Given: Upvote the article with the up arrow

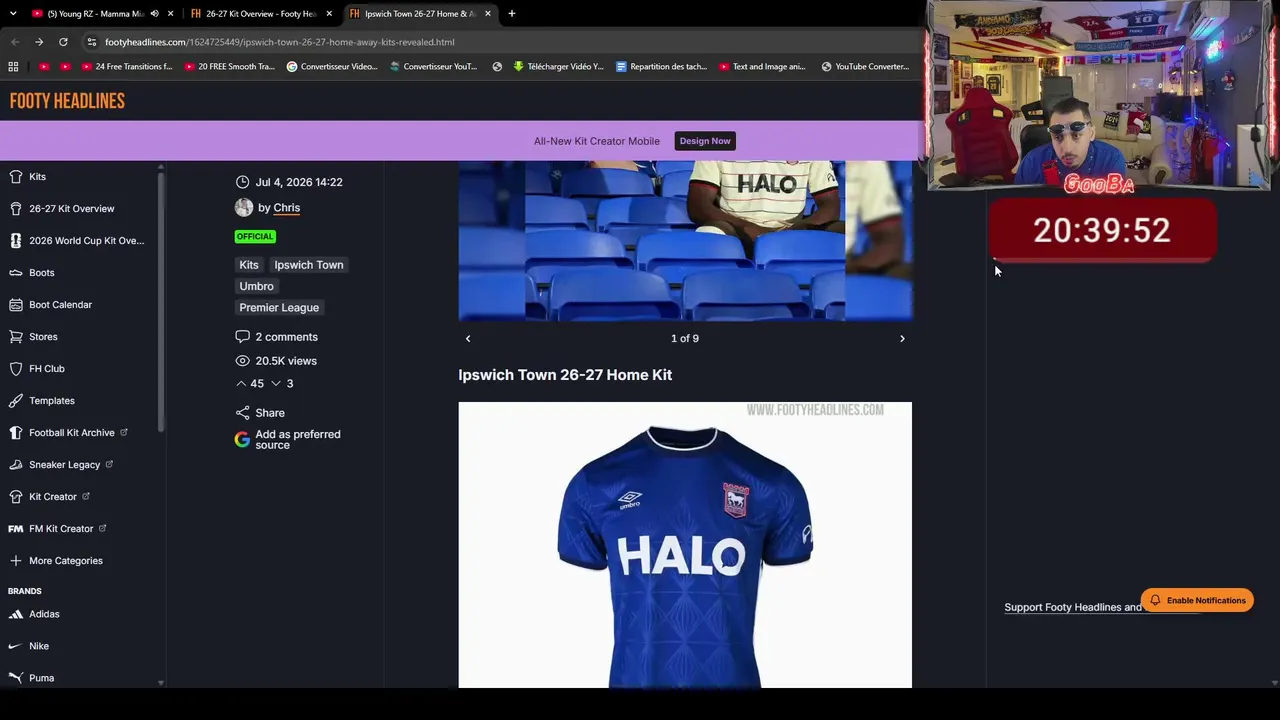Looking at the screenshot, I should click(x=241, y=384).
